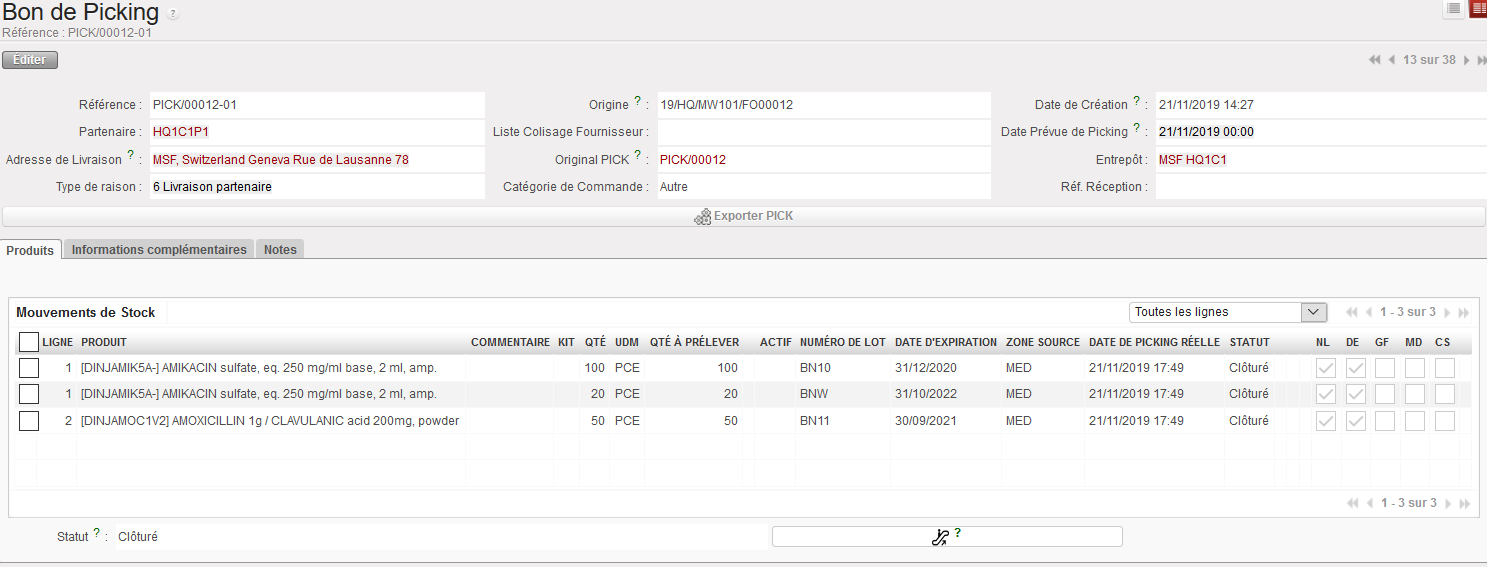
Task: Switch to list view icon
Action: click(x=1453, y=9)
